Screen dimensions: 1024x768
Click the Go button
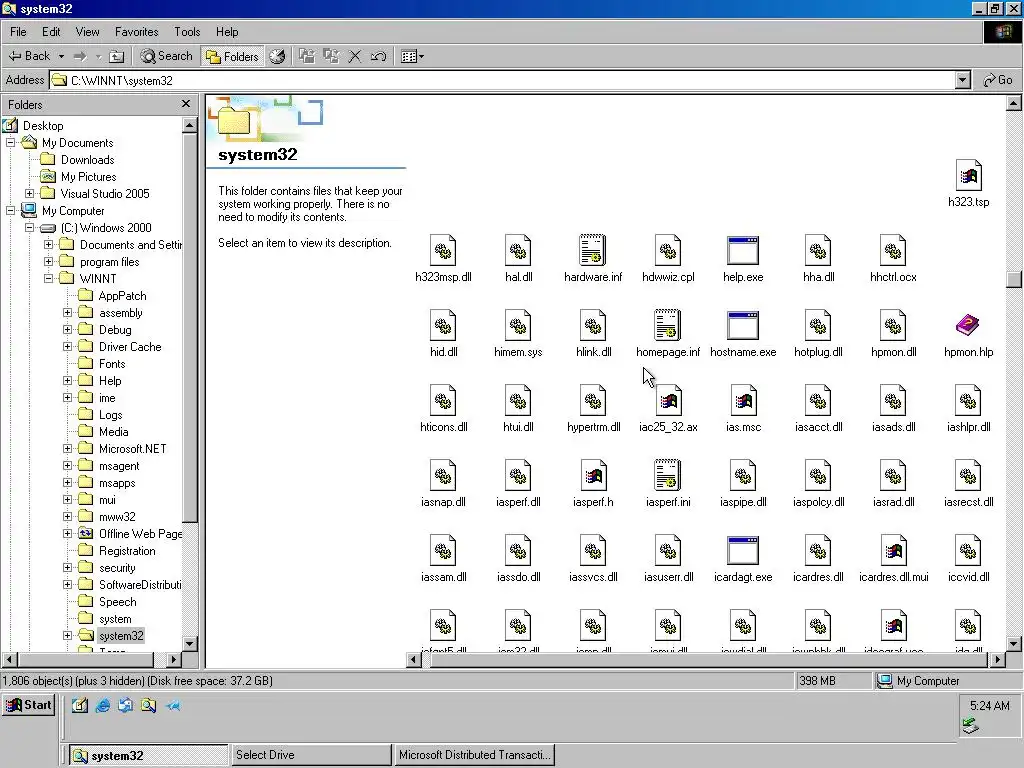[x=998, y=80]
